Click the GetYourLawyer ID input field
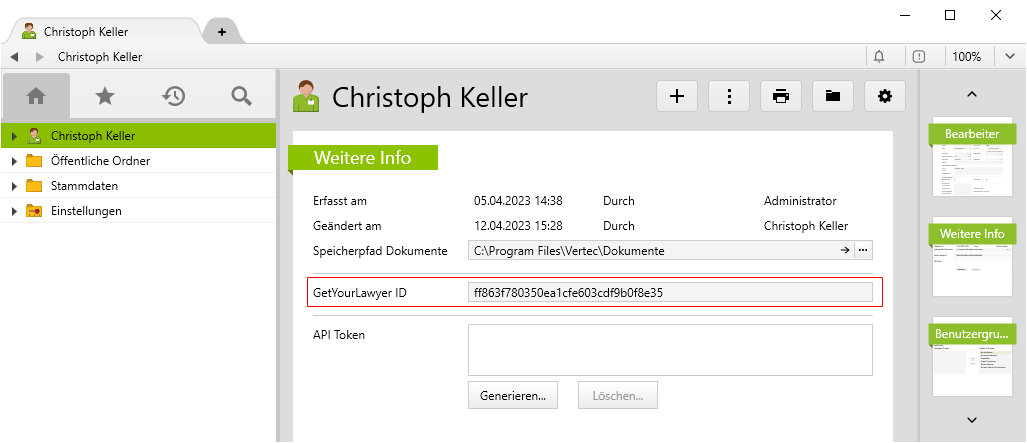 [670, 292]
